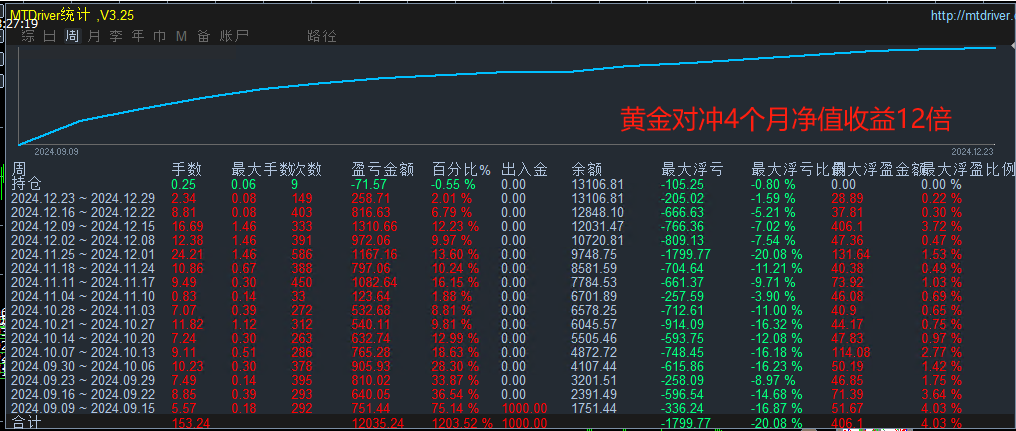Image resolution: width=1016 pixels, height=431 pixels.
Task: Switch to the 年 yearly tab
Action: click(x=138, y=36)
